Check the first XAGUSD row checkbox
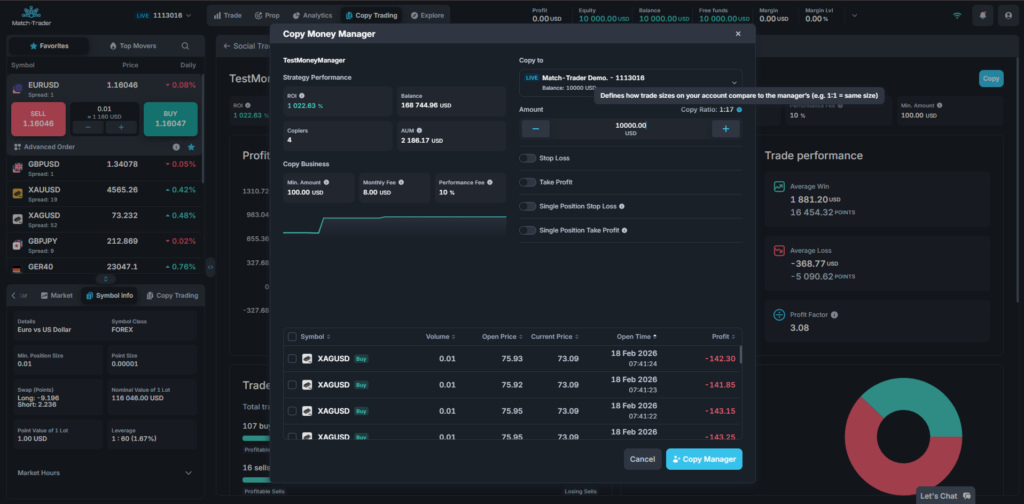This screenshot has height=504, width=1024. click(292, 359)
